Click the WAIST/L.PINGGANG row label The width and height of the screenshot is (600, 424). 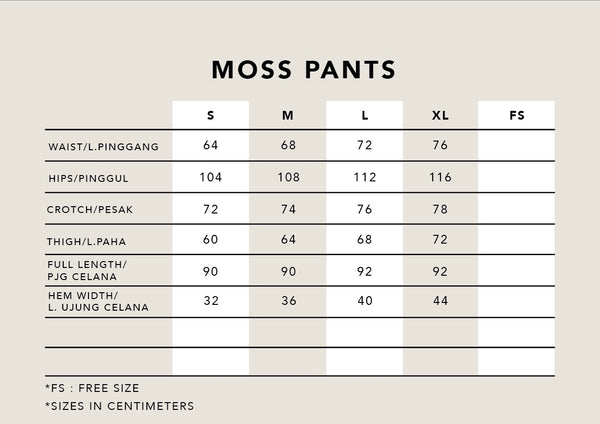(x=103, y=148)
